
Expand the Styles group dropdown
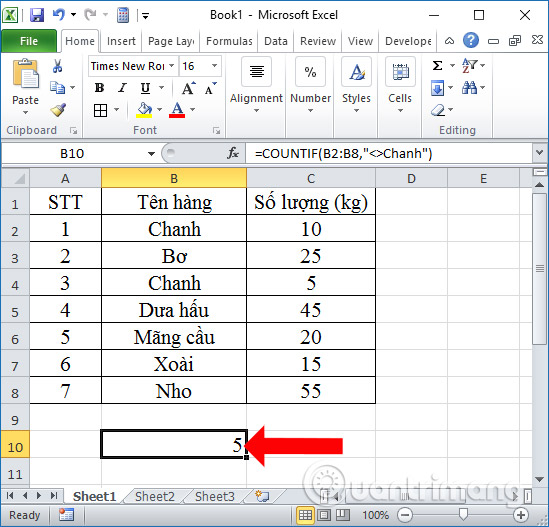pyautogui.click(x=356, y=111)
